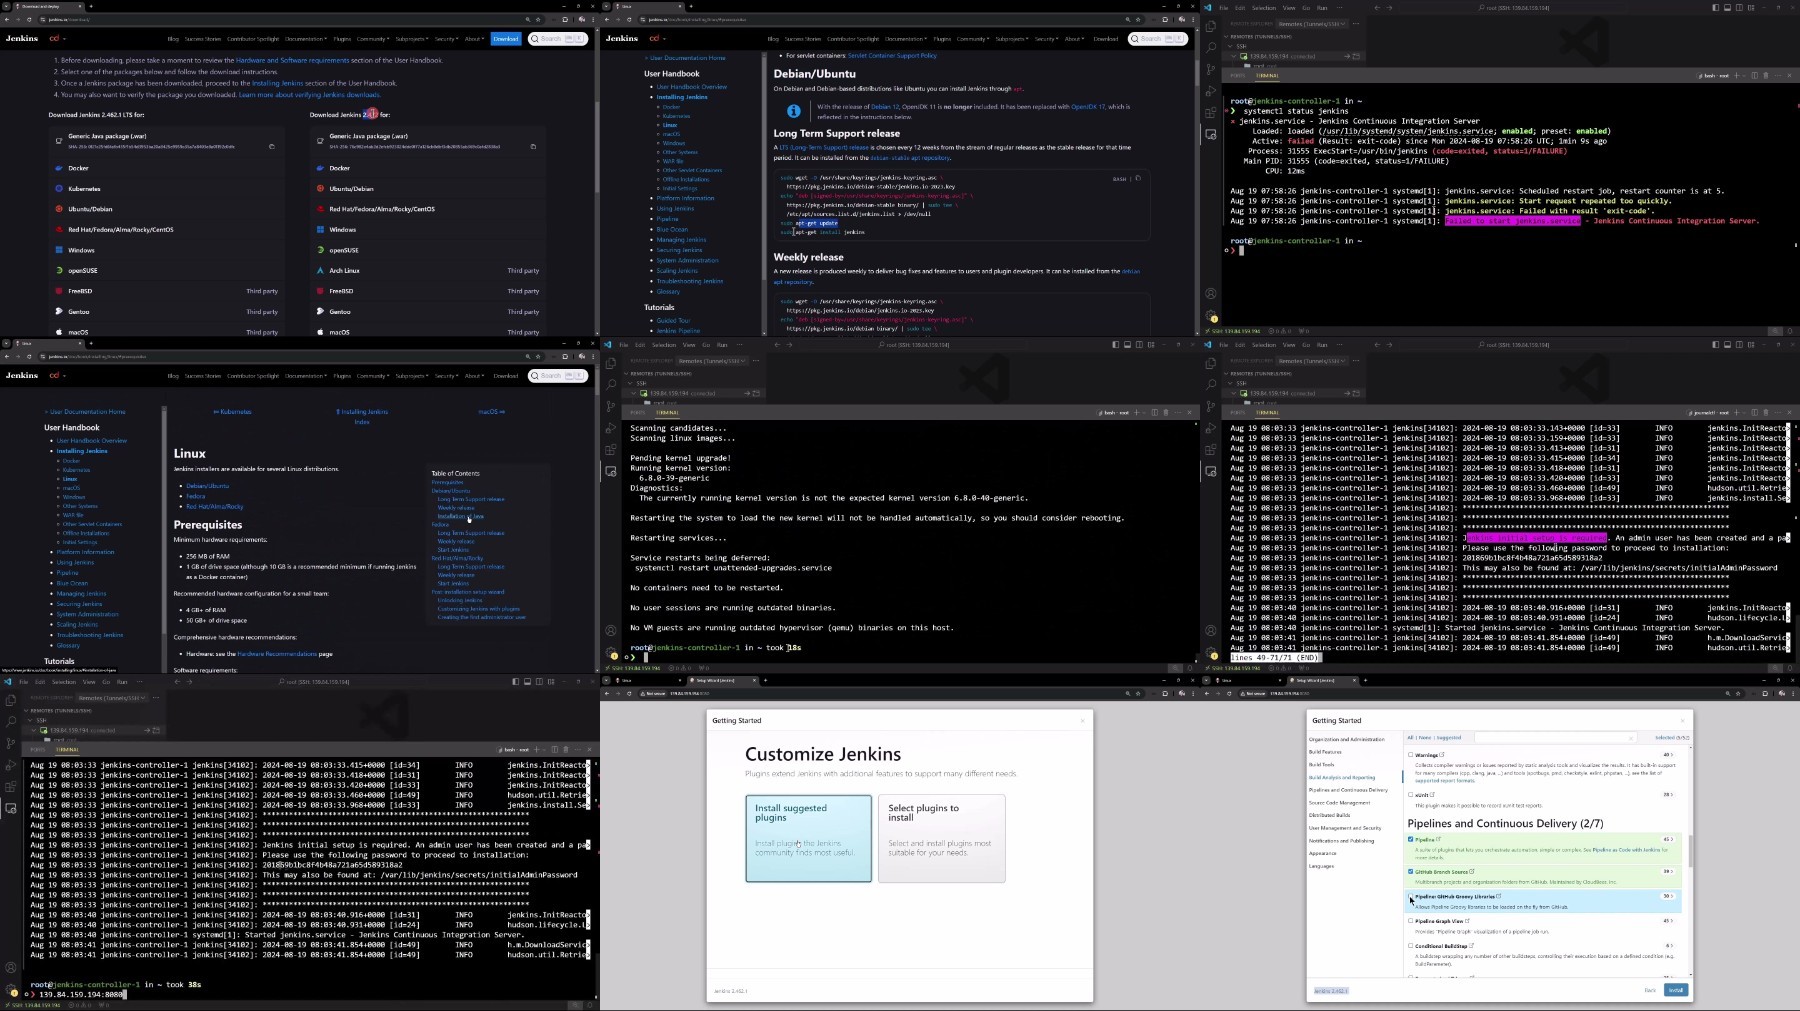This screenshot has height=1011, width=1800.
Task: Check the Warnings plugin checkbox
Action: pos(1411,755)
